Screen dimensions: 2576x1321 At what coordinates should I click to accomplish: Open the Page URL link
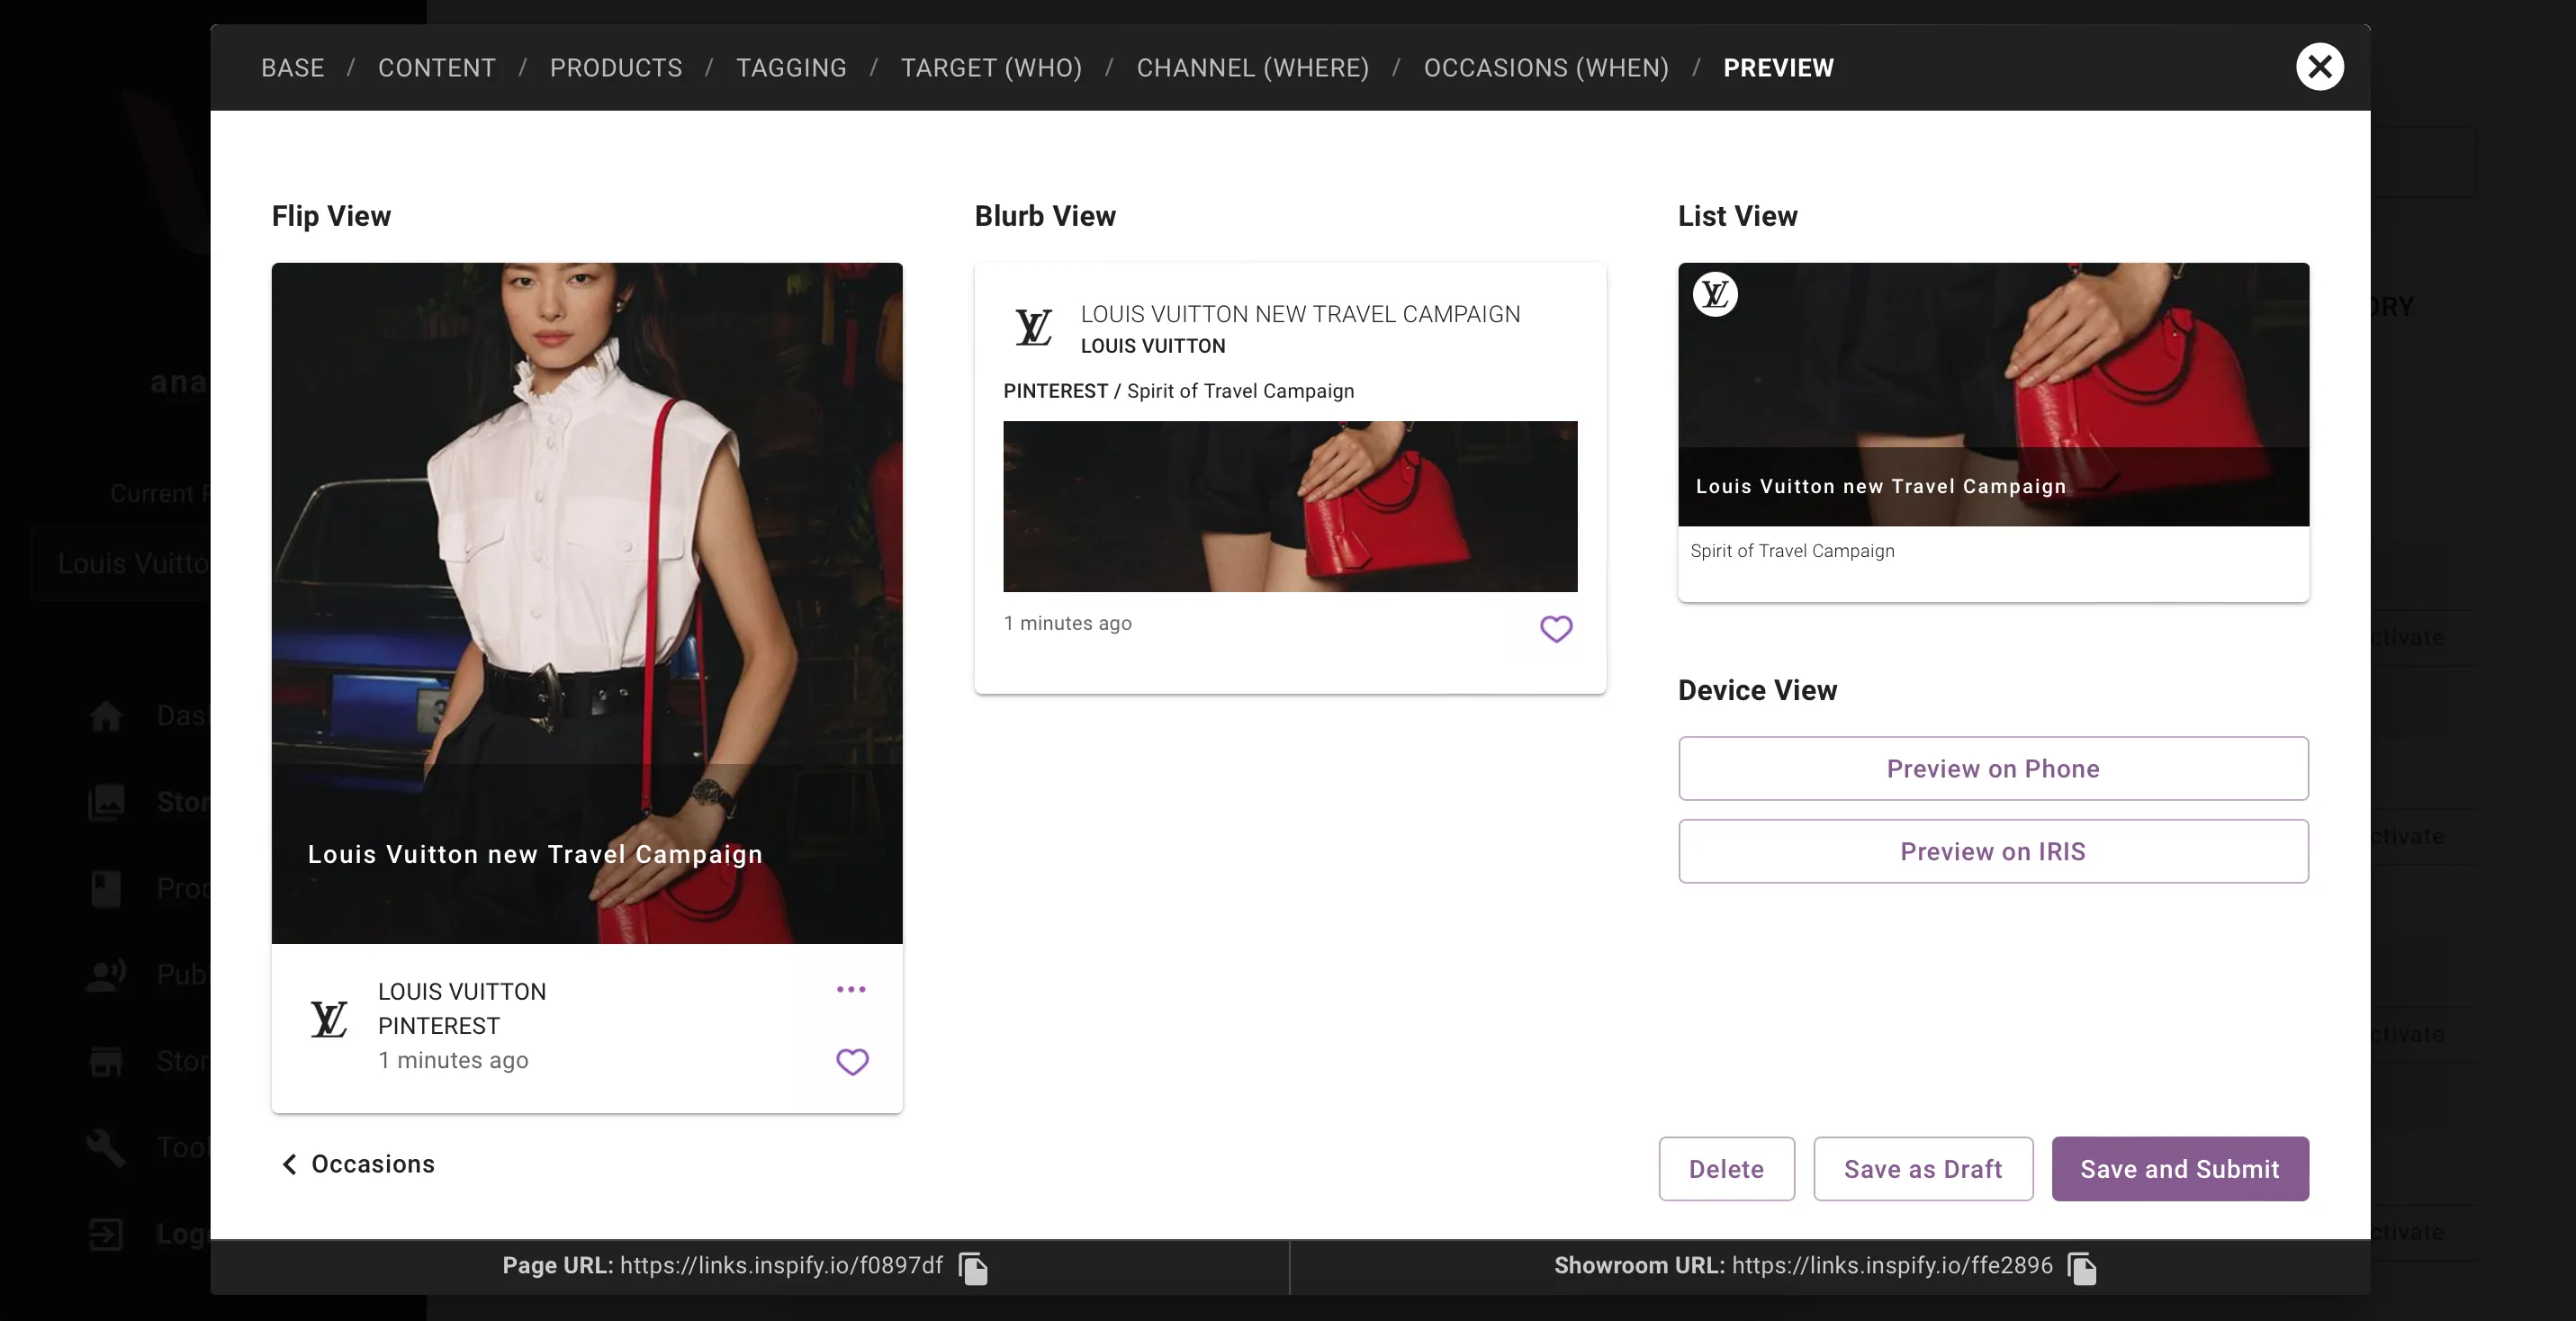781,1265
